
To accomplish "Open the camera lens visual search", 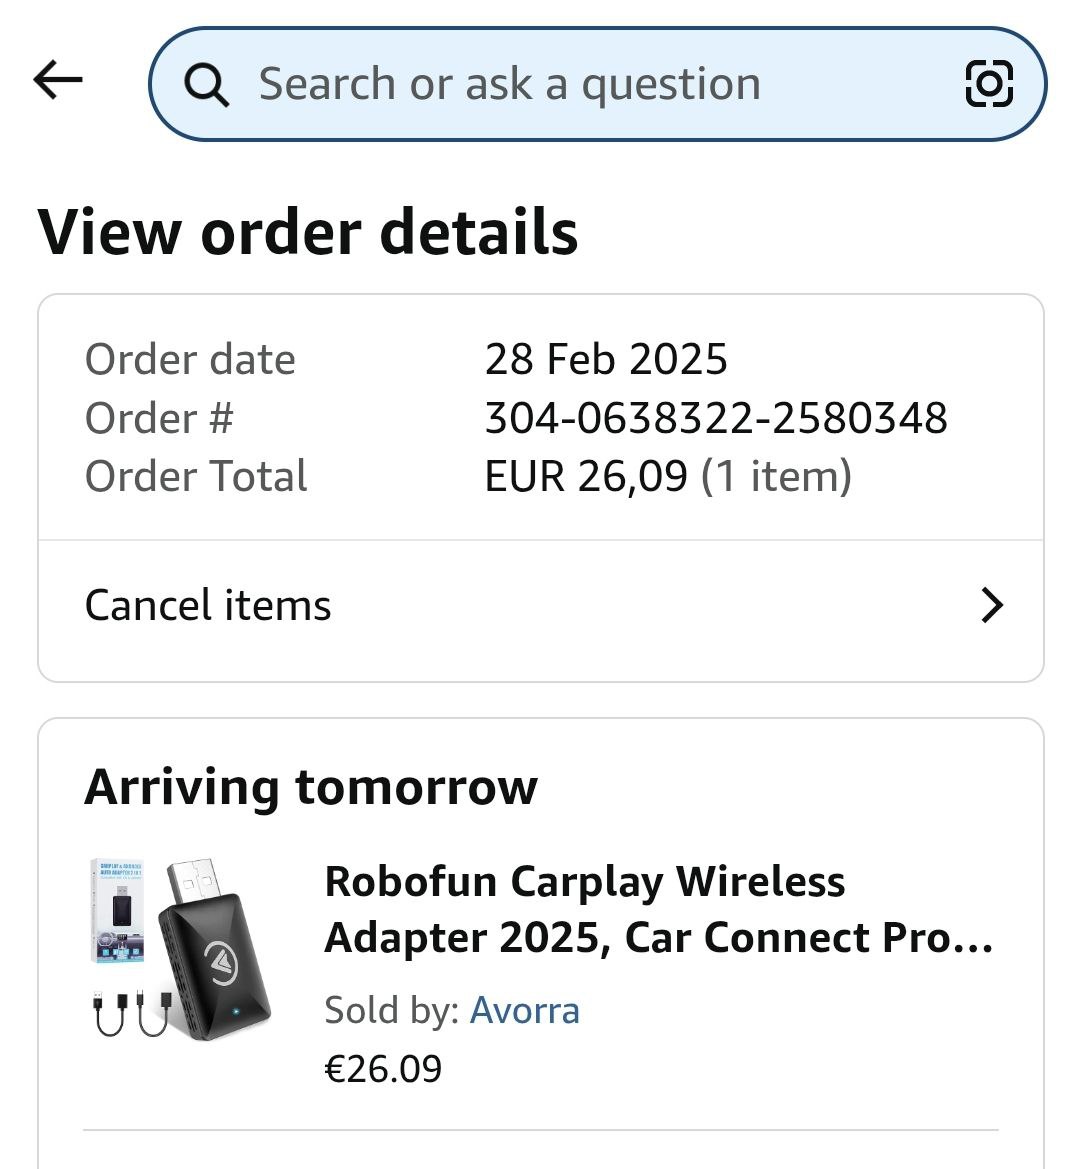I will tap(989, 84).
